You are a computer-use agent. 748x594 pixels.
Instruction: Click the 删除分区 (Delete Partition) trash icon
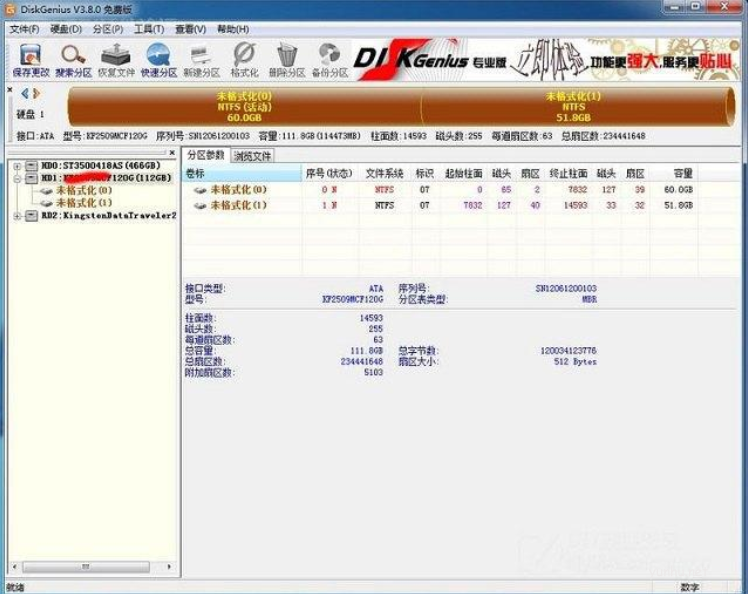coord(287,59)
